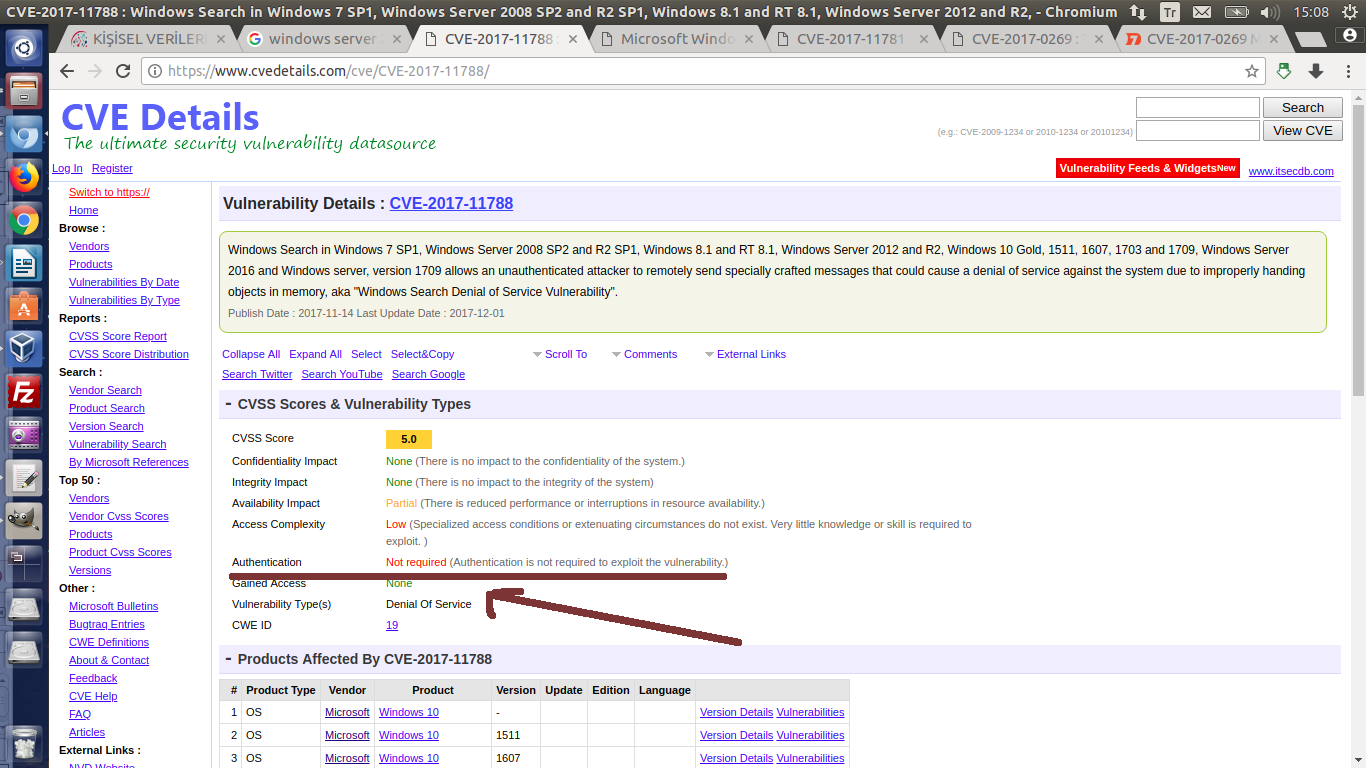
Task: Open the battery indicator
Action: click(x=1236, y=12)
